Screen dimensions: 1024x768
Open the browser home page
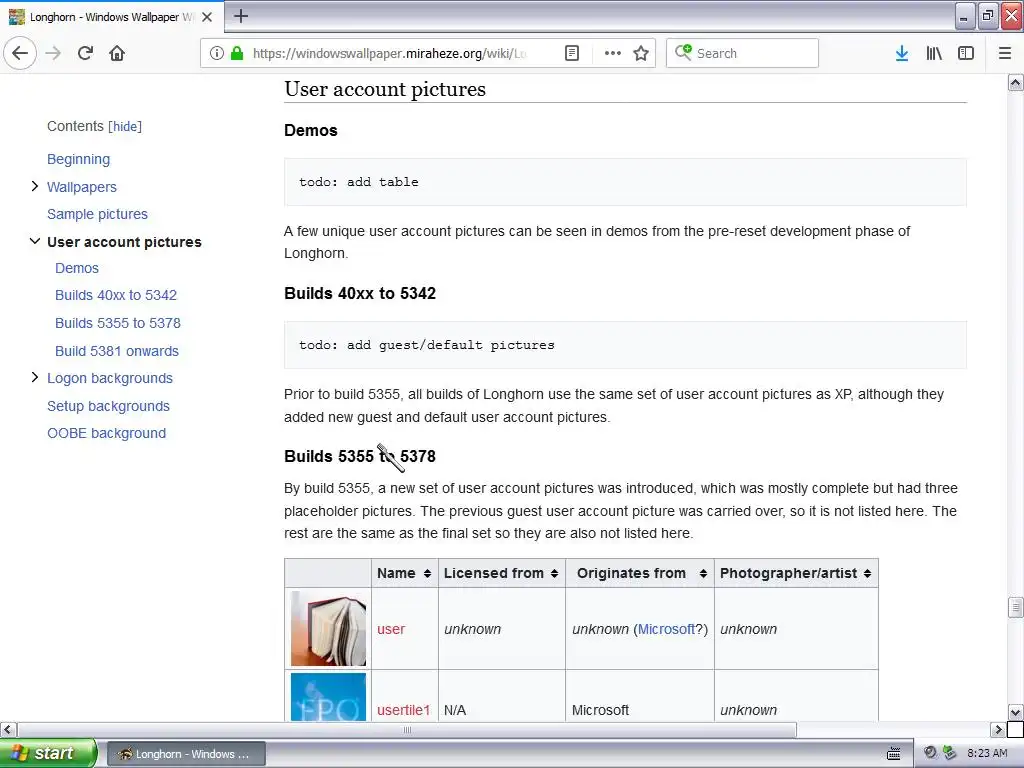117,53
